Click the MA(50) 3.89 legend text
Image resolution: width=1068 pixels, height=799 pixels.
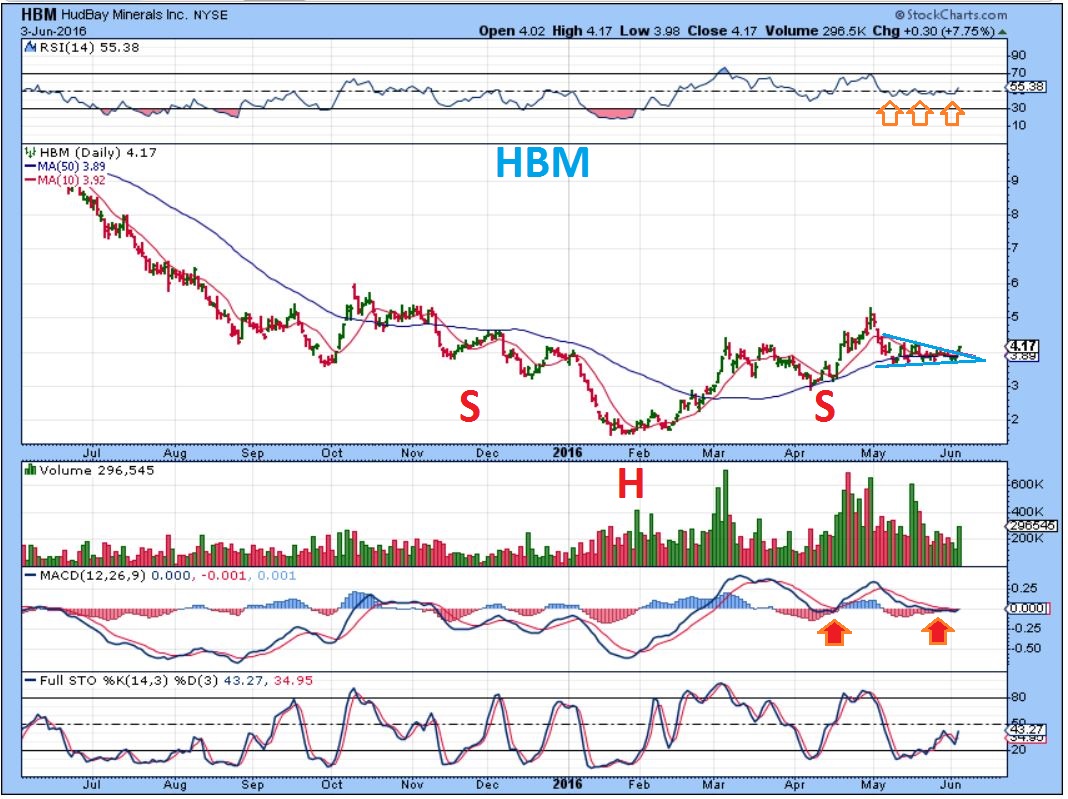click(71, 166)
